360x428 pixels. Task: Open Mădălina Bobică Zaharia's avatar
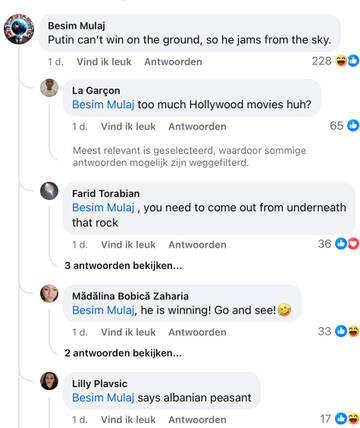tap(49, 294)
